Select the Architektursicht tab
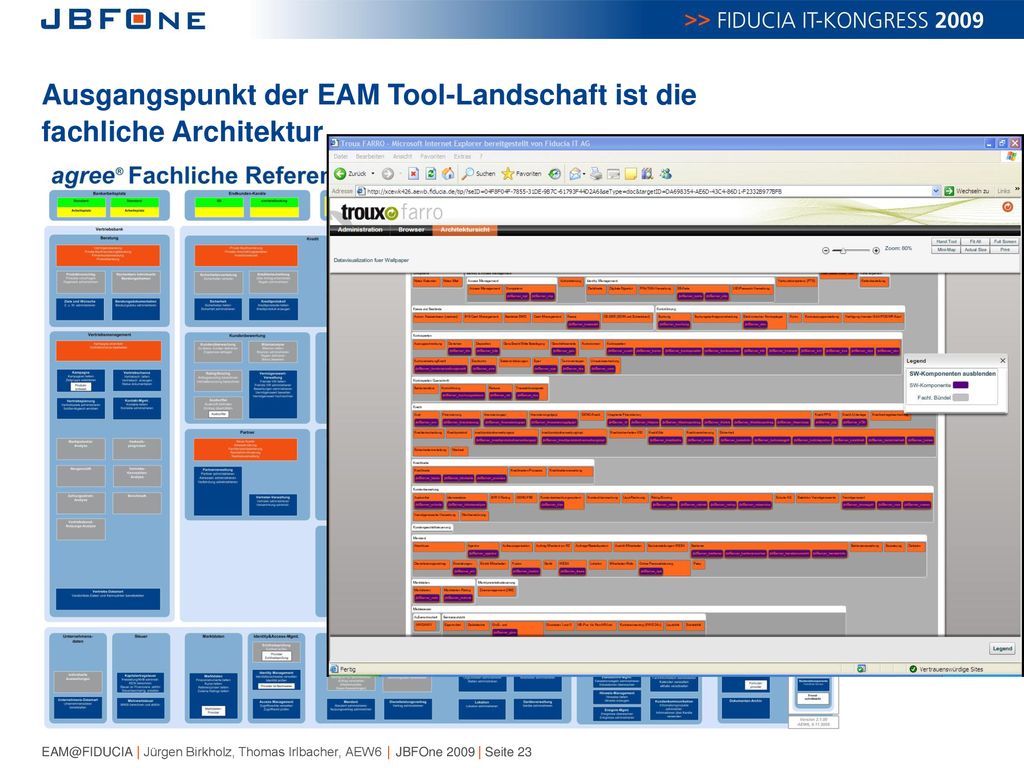Viewport: 1024px width, 768px height. tap(465, 230)
